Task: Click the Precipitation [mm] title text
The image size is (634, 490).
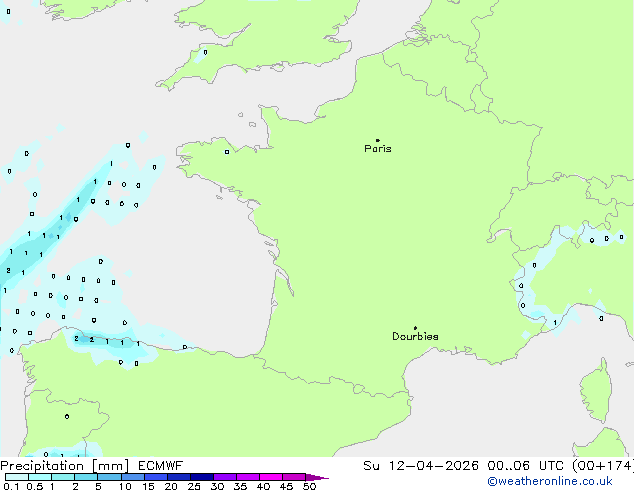Action: click(x=65, y=466)
